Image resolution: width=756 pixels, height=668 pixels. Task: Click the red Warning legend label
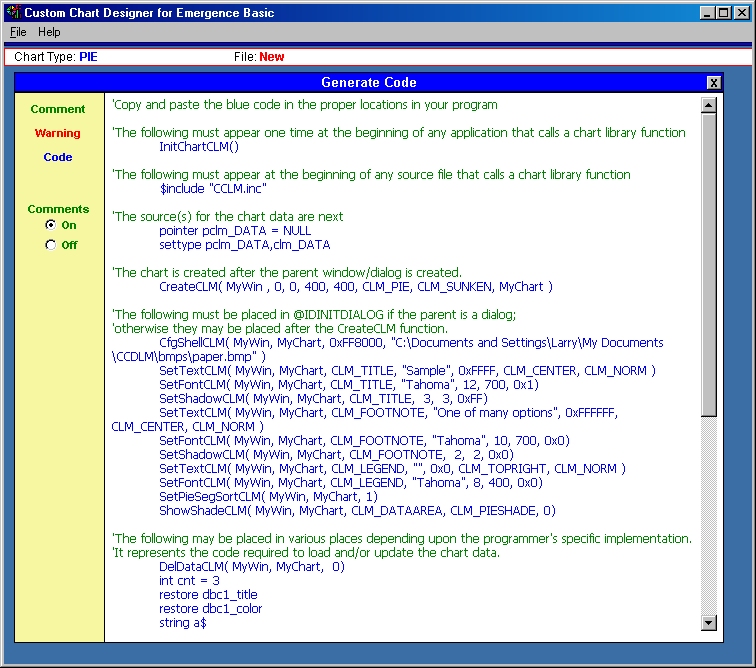click(58, 133)
